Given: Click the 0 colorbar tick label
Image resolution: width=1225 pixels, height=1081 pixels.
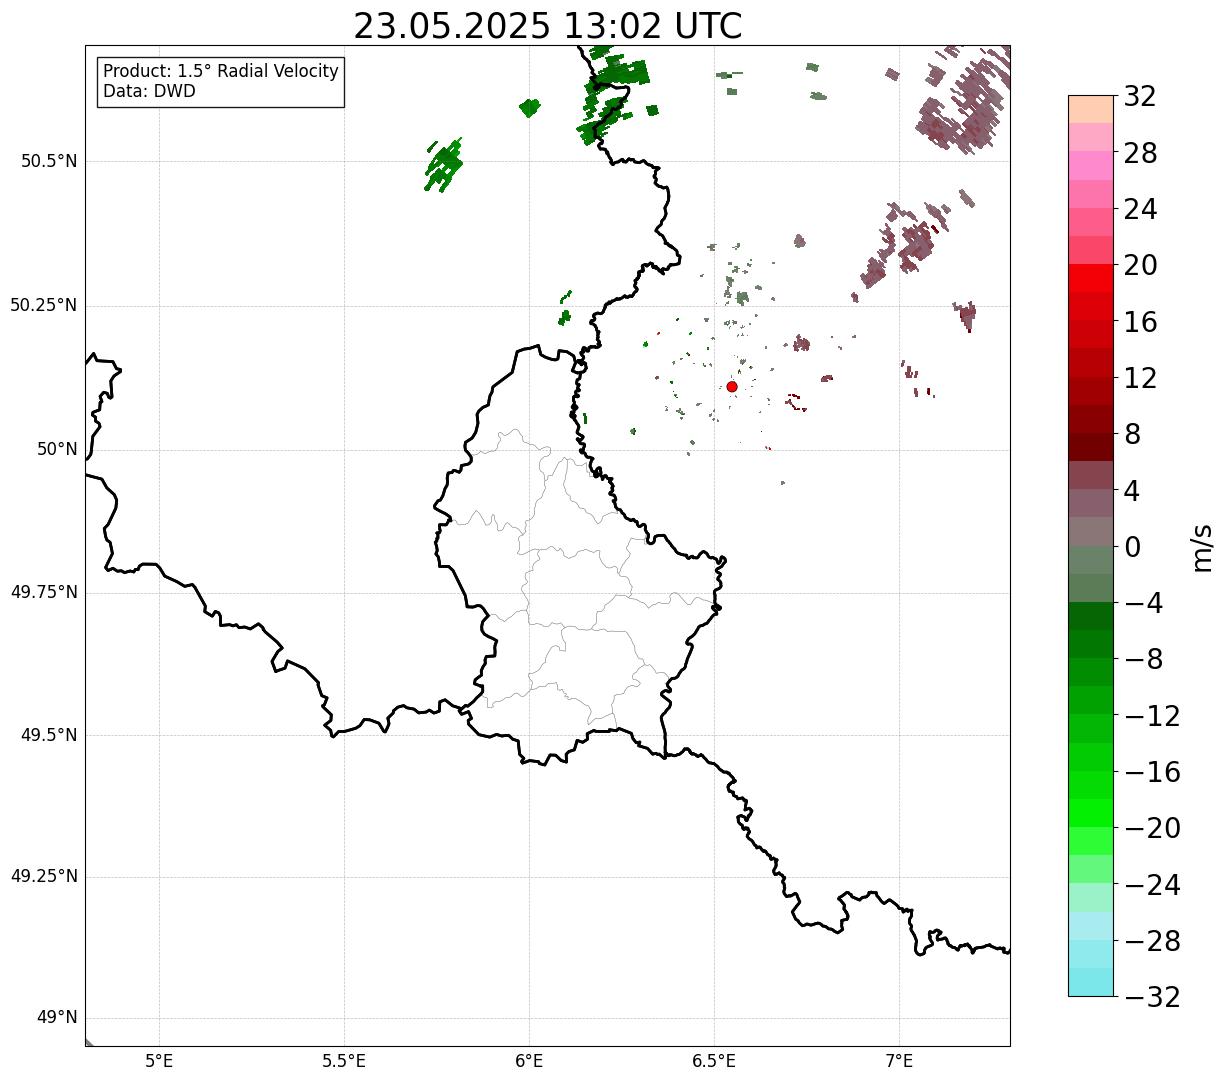Looking at the screenshot, I should 1132,547.
